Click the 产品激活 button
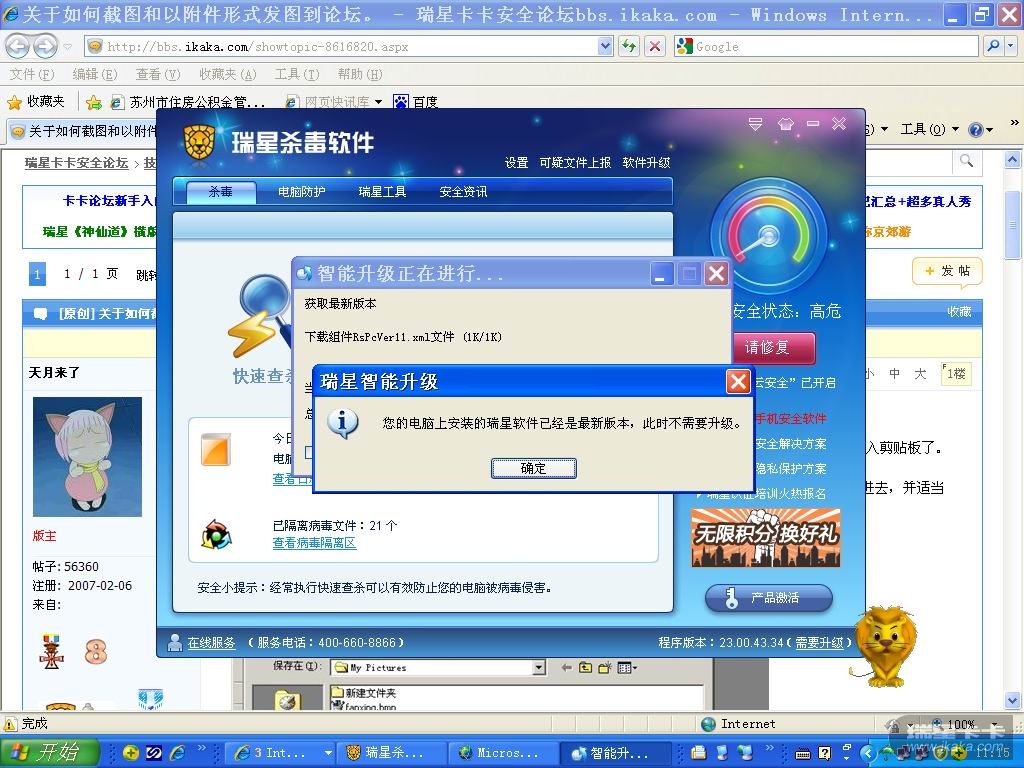The height and width of the screenshot is (768, 1024). [769, 598]
